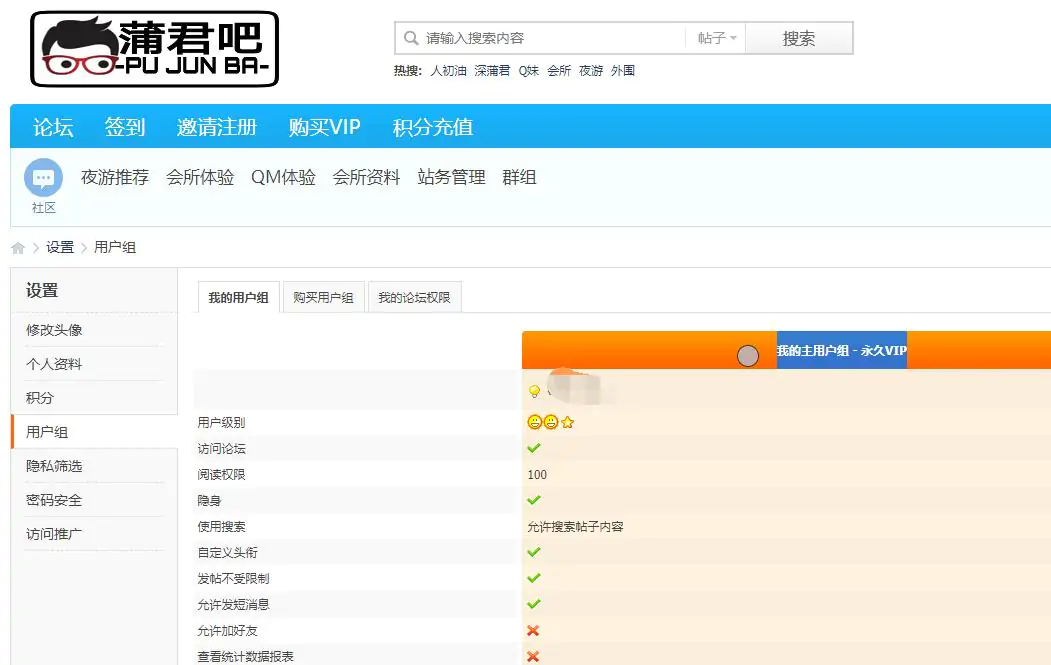Open the 购买VIP nav item
Image resolution: width=1051 pixels, height=665 pixels.
(x=325, y=127)
